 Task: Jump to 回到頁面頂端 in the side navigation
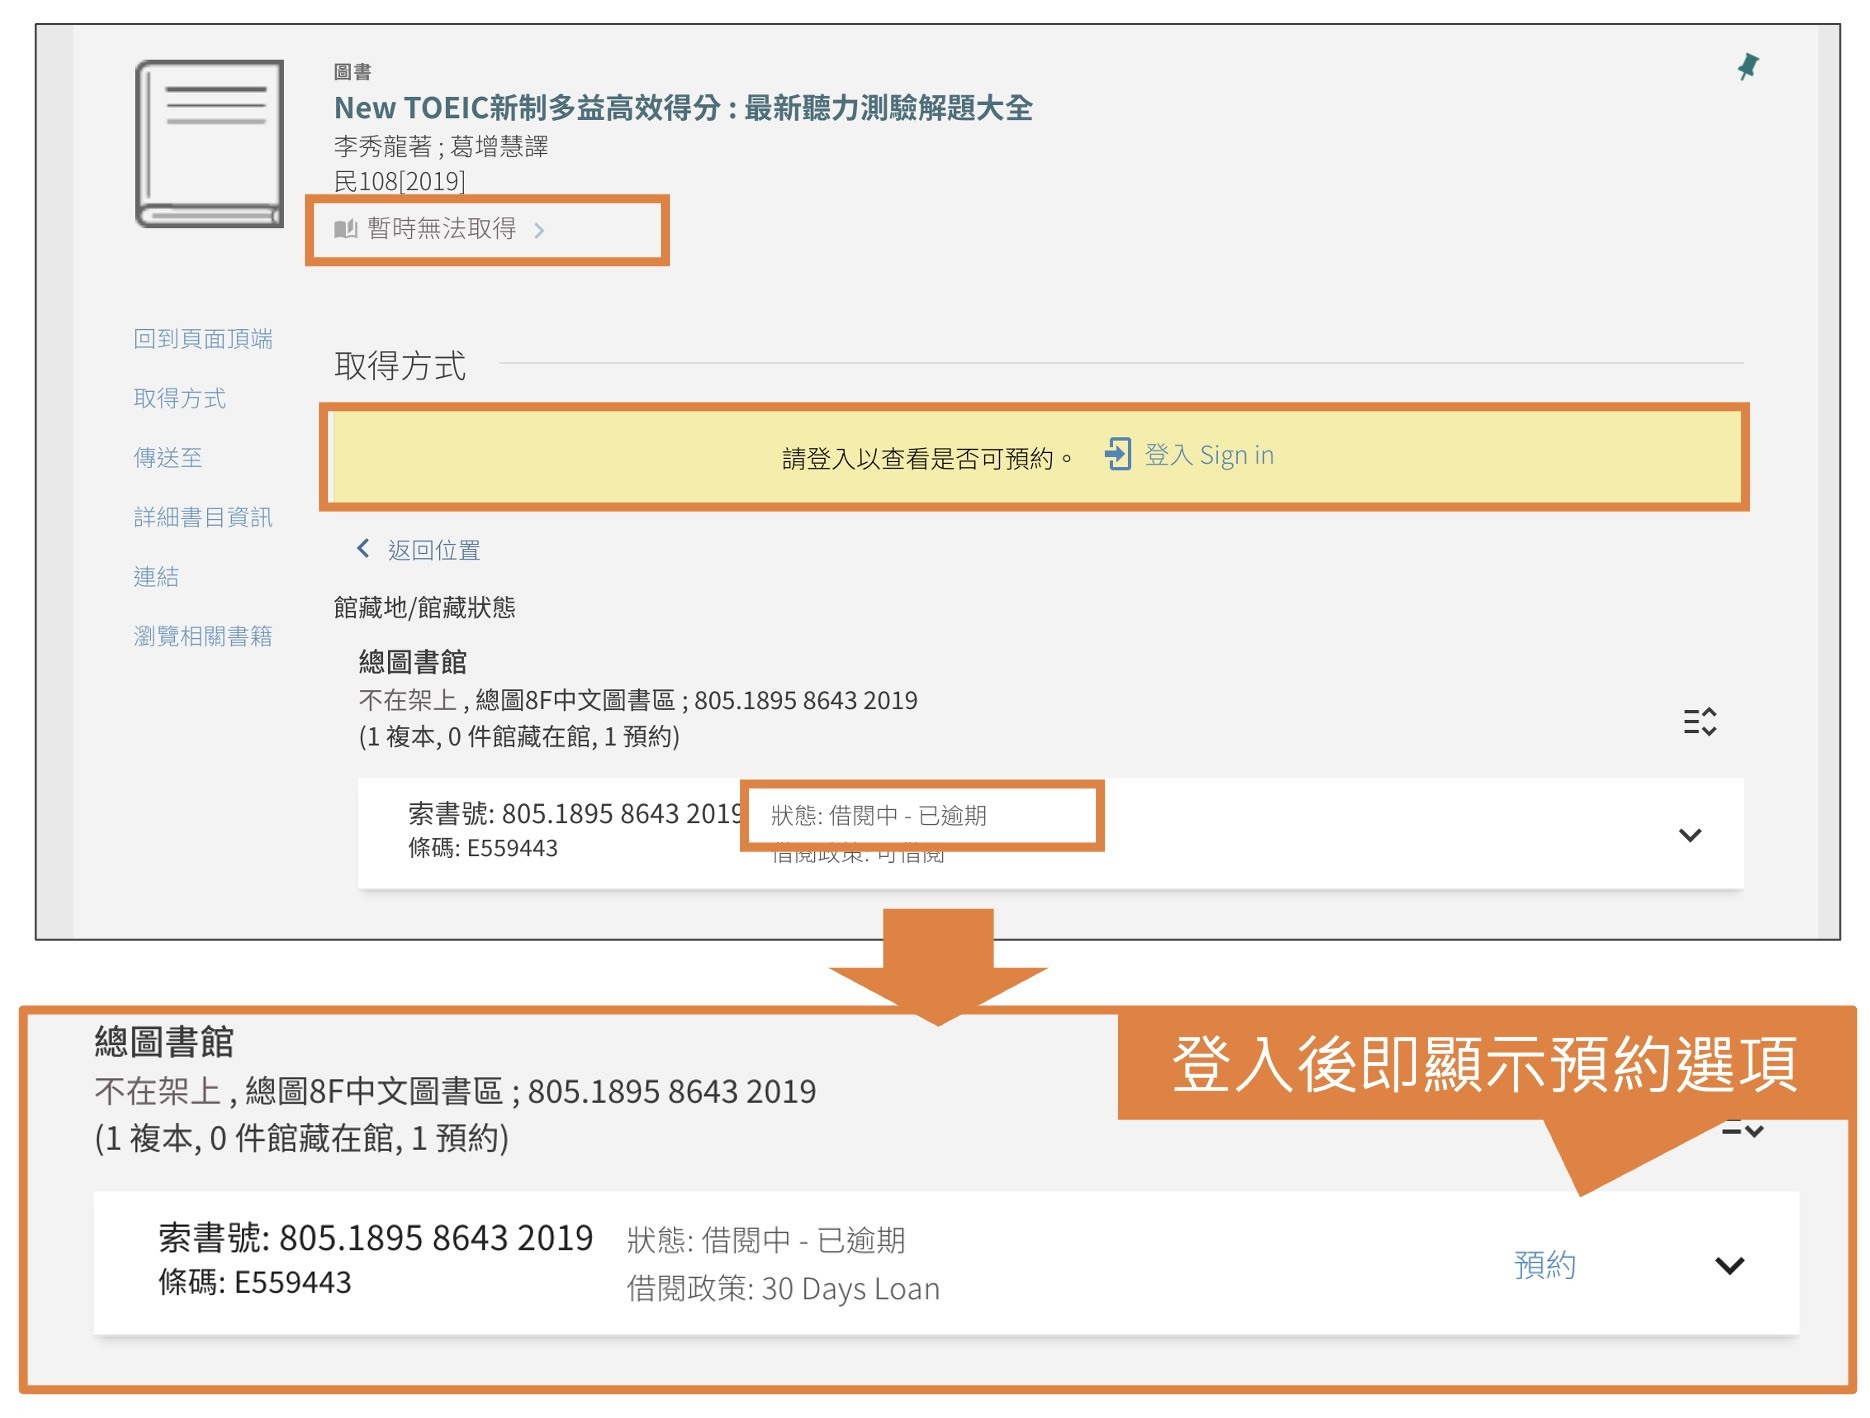(203, 339)
